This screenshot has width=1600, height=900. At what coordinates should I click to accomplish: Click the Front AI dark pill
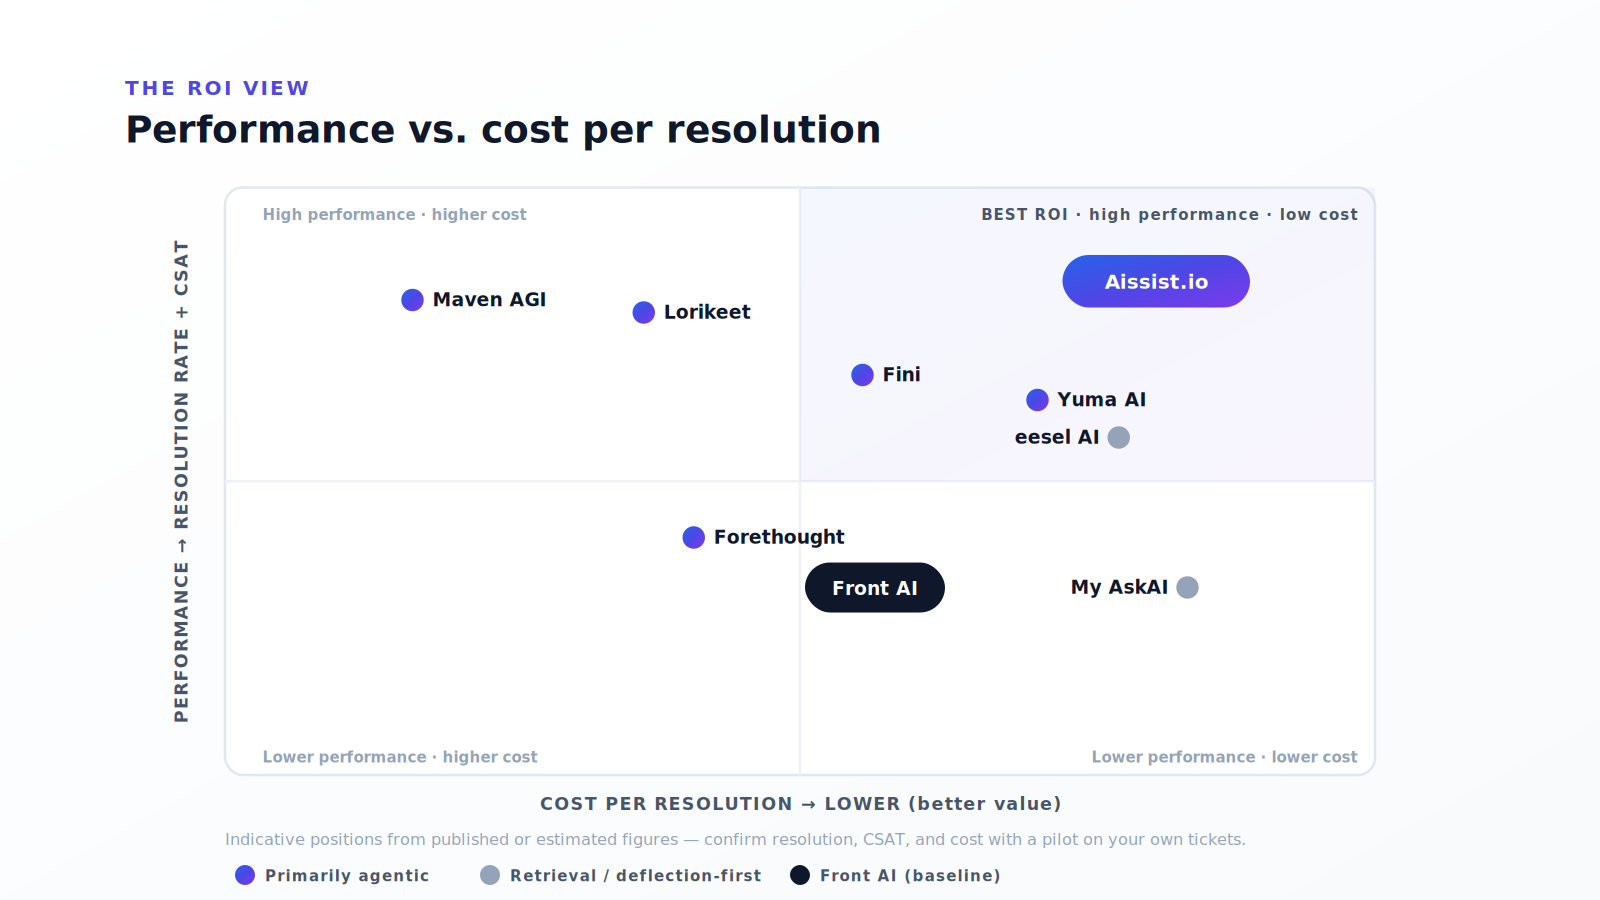(875, 588)
